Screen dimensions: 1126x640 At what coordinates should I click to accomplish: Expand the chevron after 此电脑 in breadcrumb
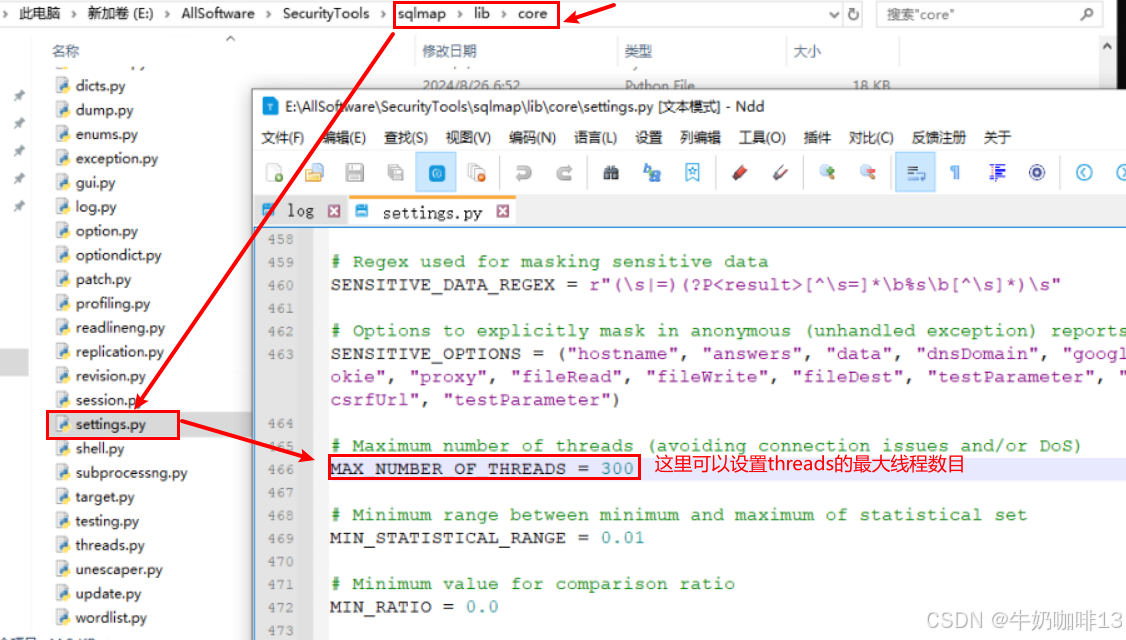(x=74, y=14)
